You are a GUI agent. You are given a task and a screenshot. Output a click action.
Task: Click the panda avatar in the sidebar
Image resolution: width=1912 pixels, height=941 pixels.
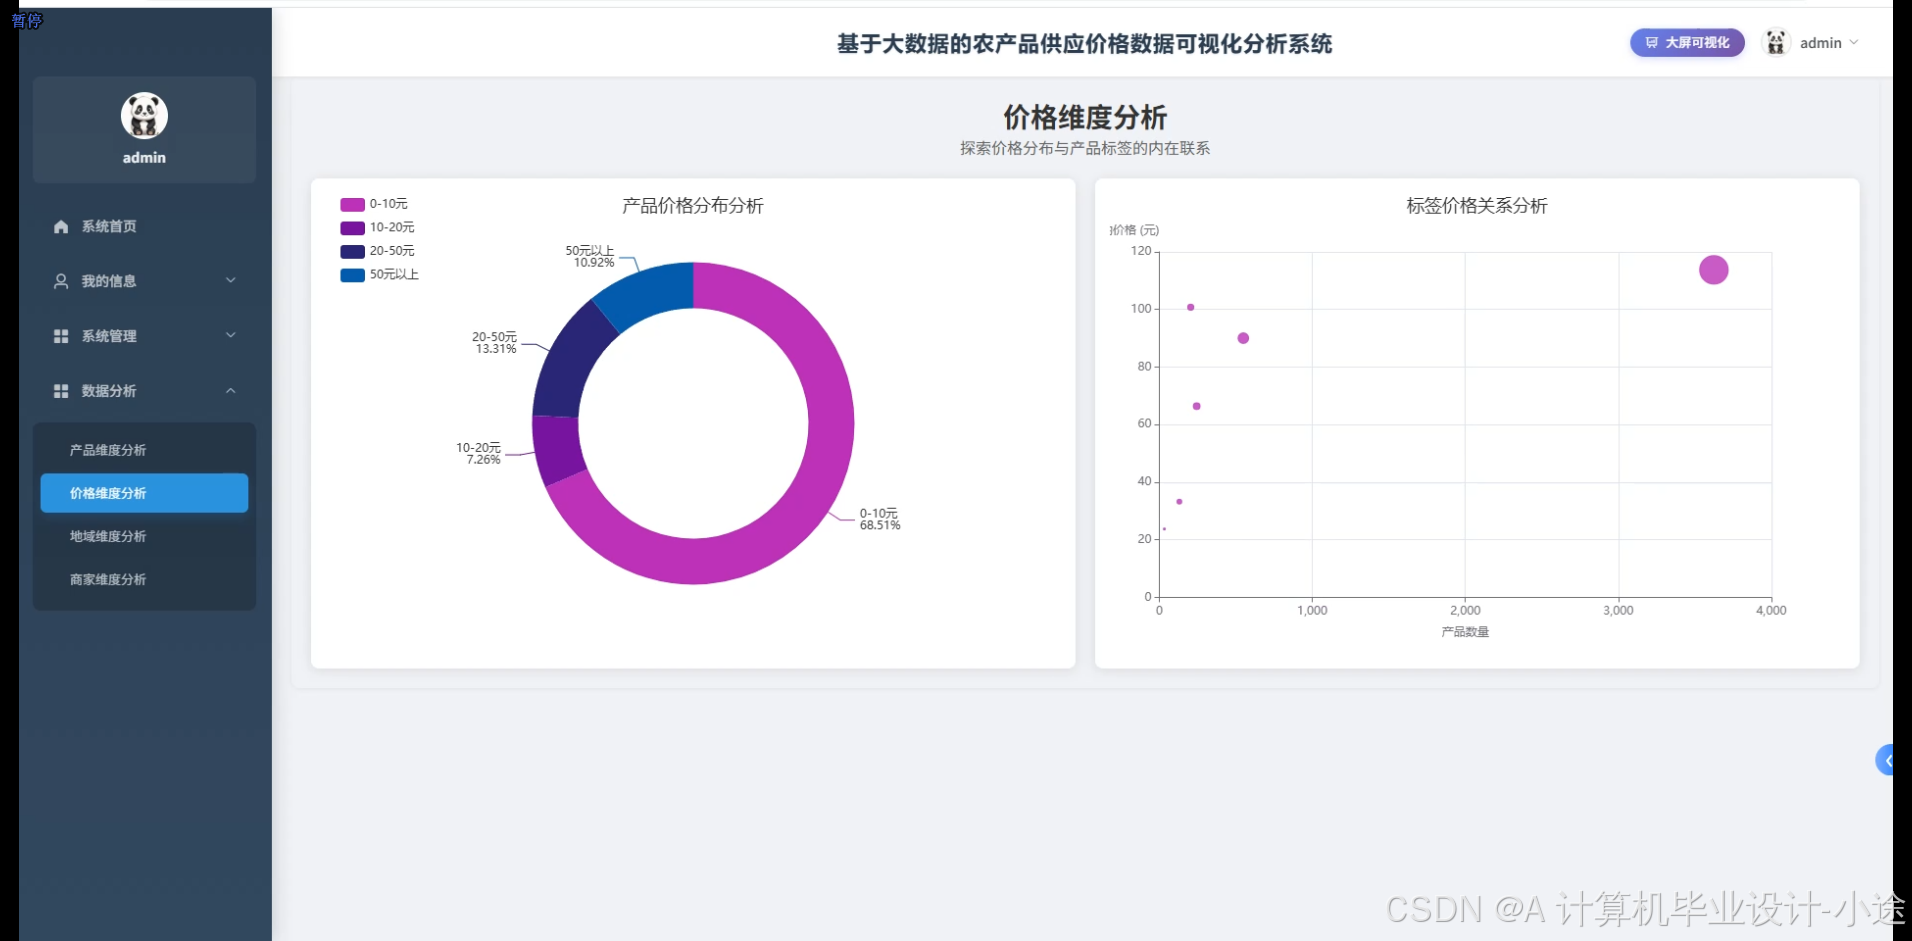point(144,115)
